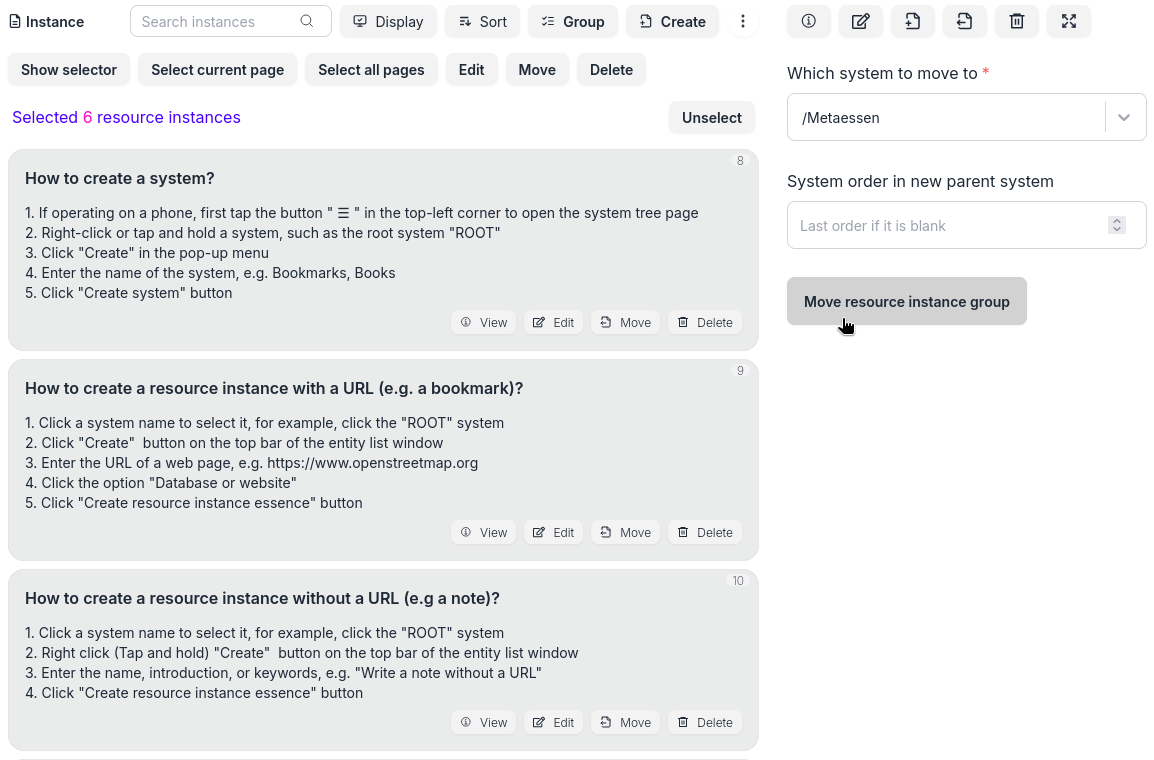Image resolution: width=1154 pixels, height=760 pixels.
Task: Click the system order number stepper
Action: 1117,226
